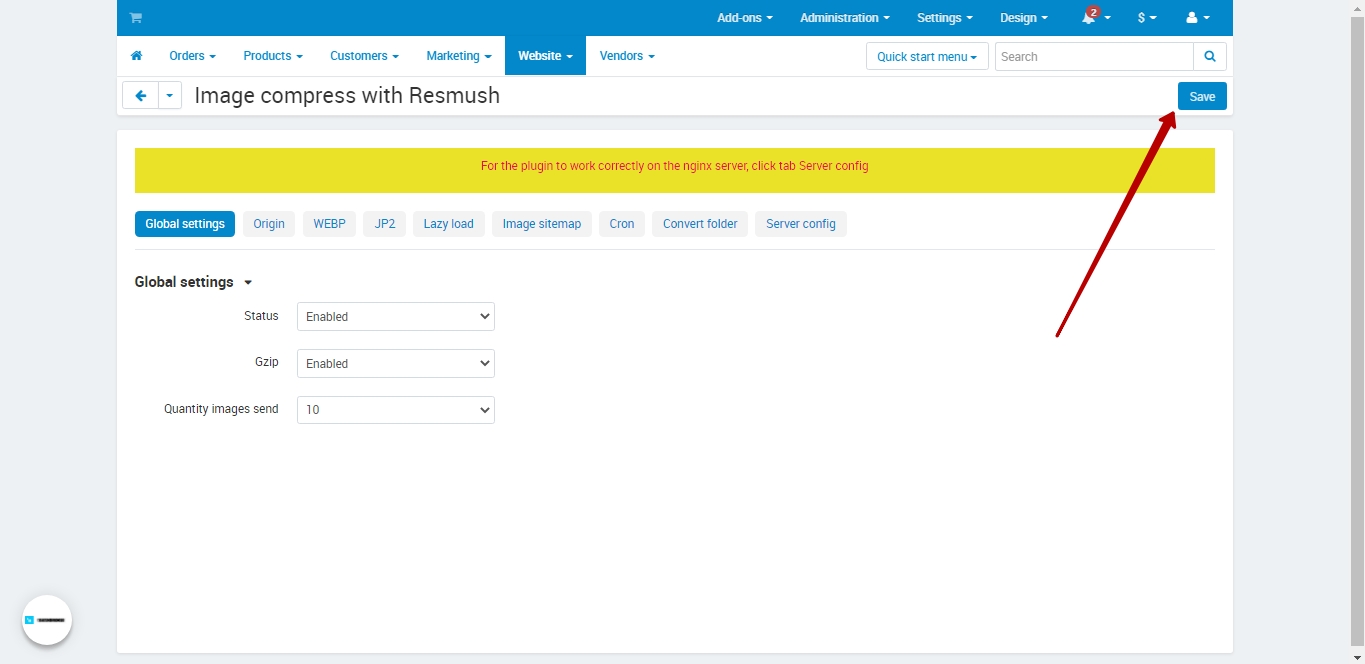This screenshot has height=664, width=1365.
Task: Open the dropdown next to the back arrow
Action: point(170,96)
